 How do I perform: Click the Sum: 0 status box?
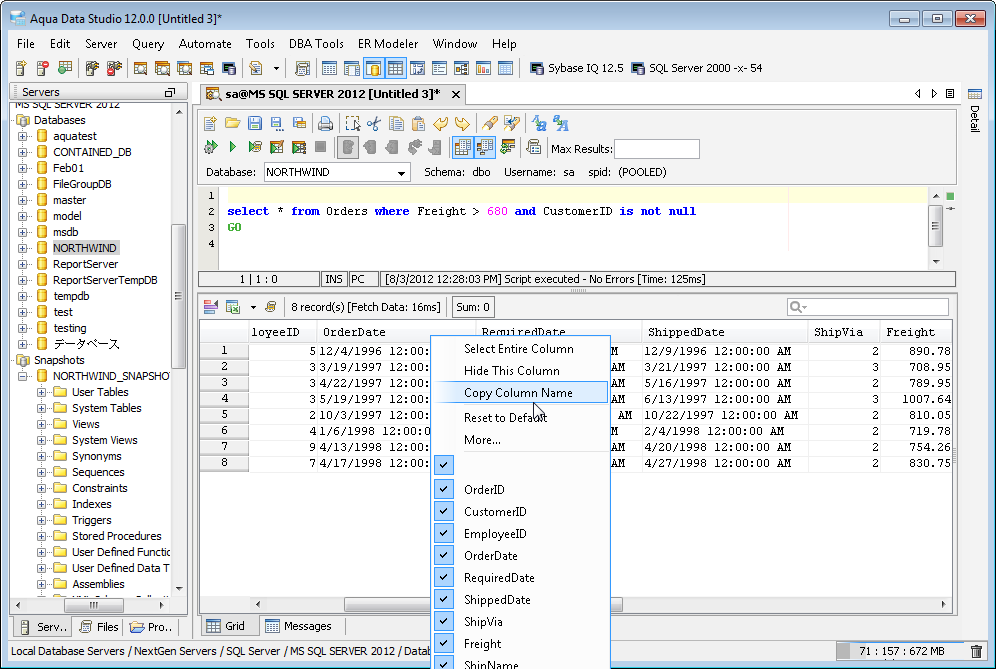[473, 307]
